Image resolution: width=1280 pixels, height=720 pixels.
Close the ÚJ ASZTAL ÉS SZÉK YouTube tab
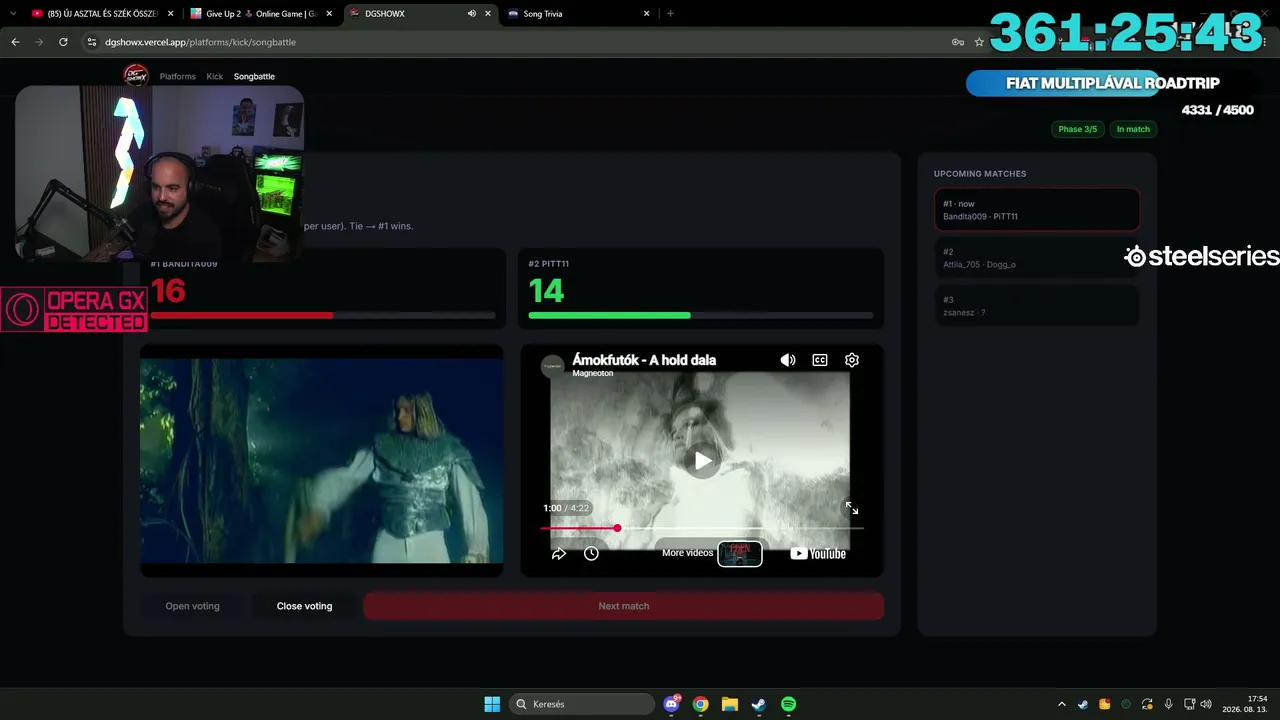click(170, 14)
